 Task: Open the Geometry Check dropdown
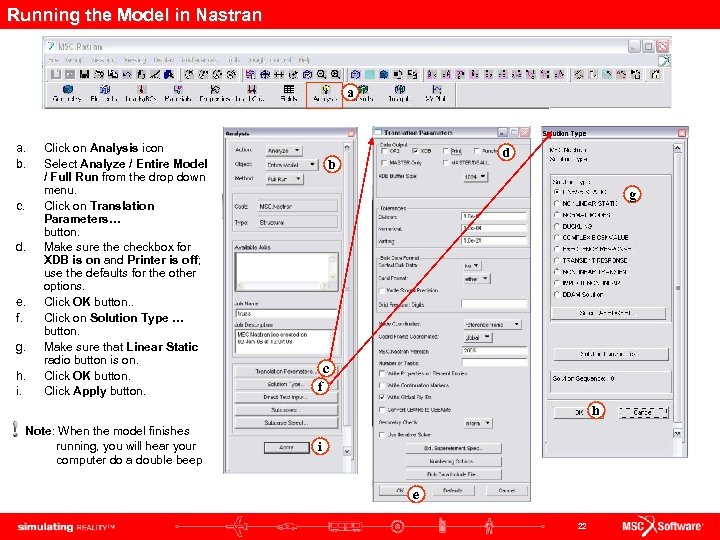click(478, 423)
